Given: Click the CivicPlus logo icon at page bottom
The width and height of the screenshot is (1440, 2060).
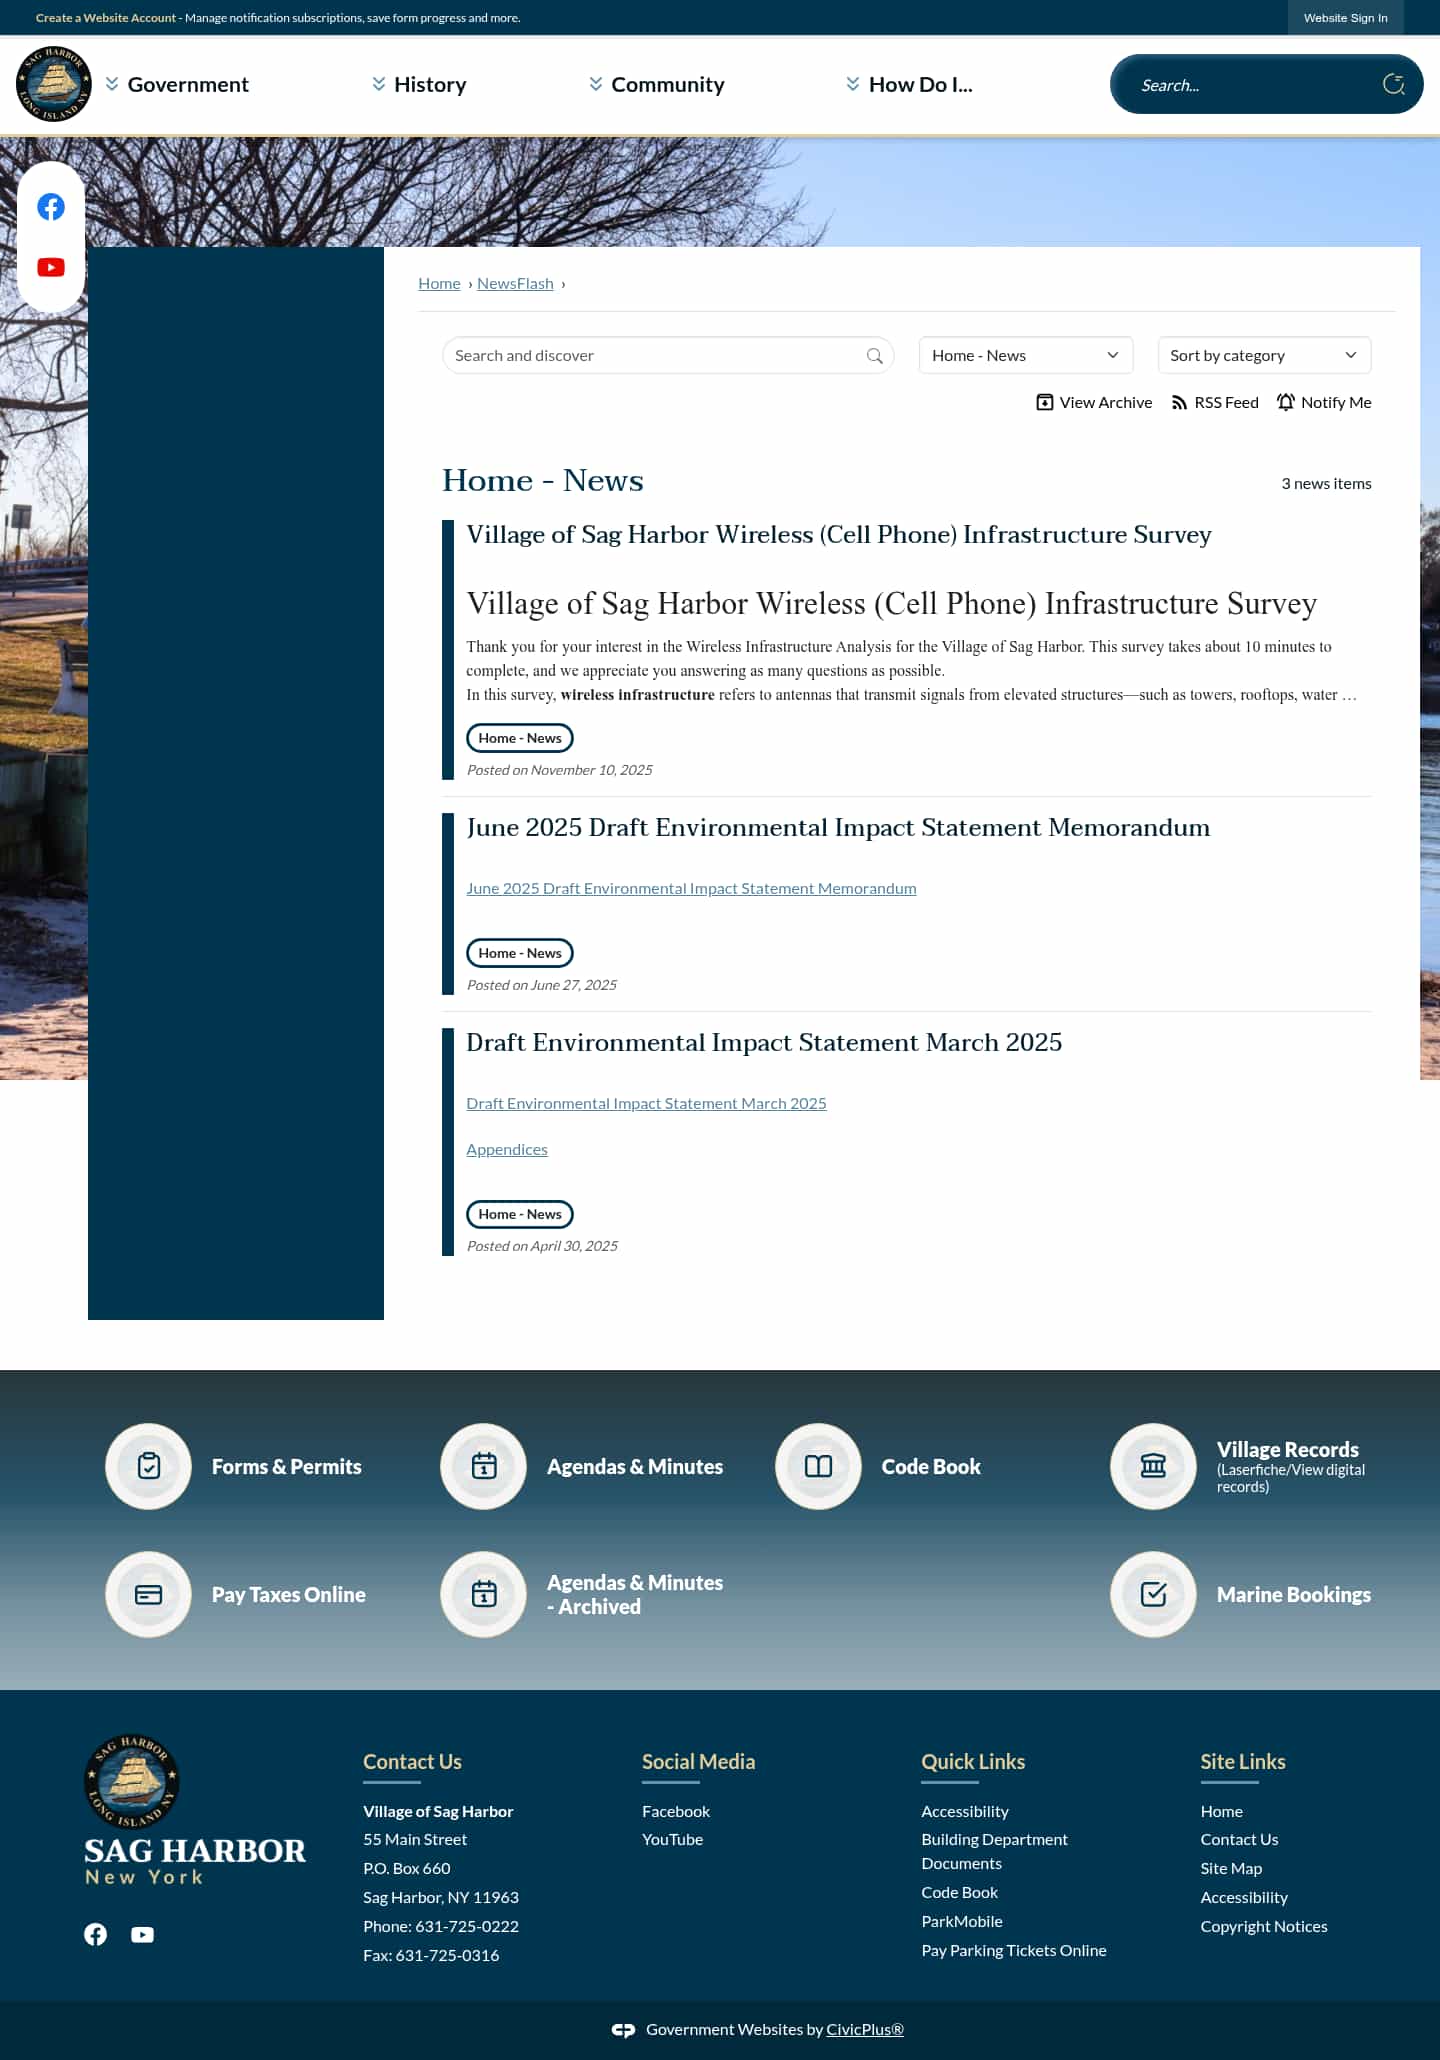Looking at the screenshot, I should click(x=623, y=2030).
